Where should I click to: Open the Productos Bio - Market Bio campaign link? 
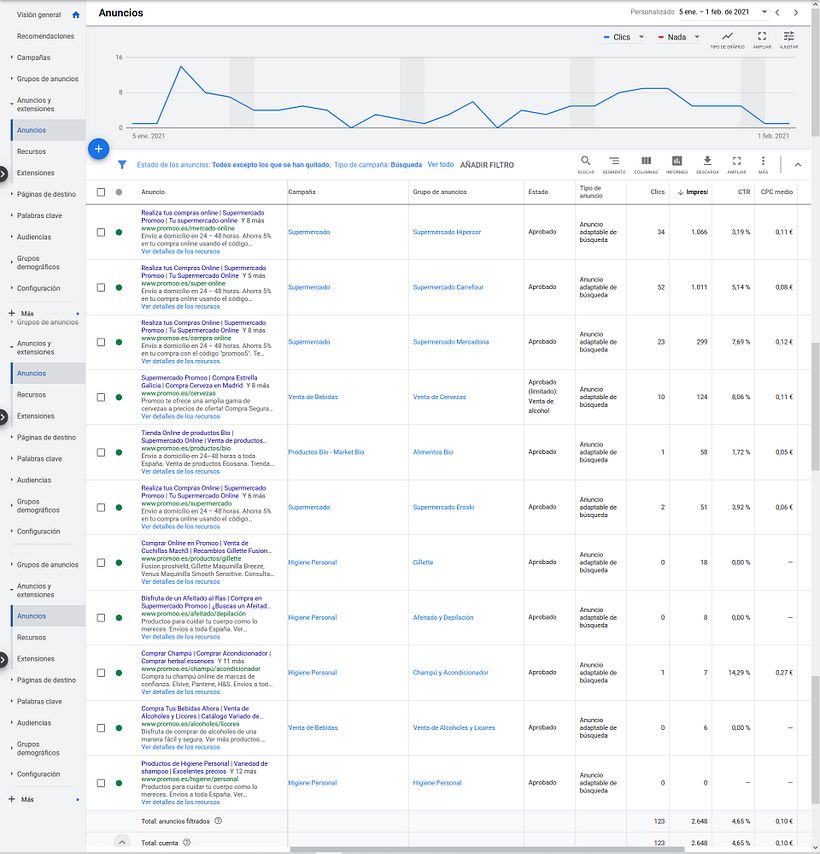(326, 453)
